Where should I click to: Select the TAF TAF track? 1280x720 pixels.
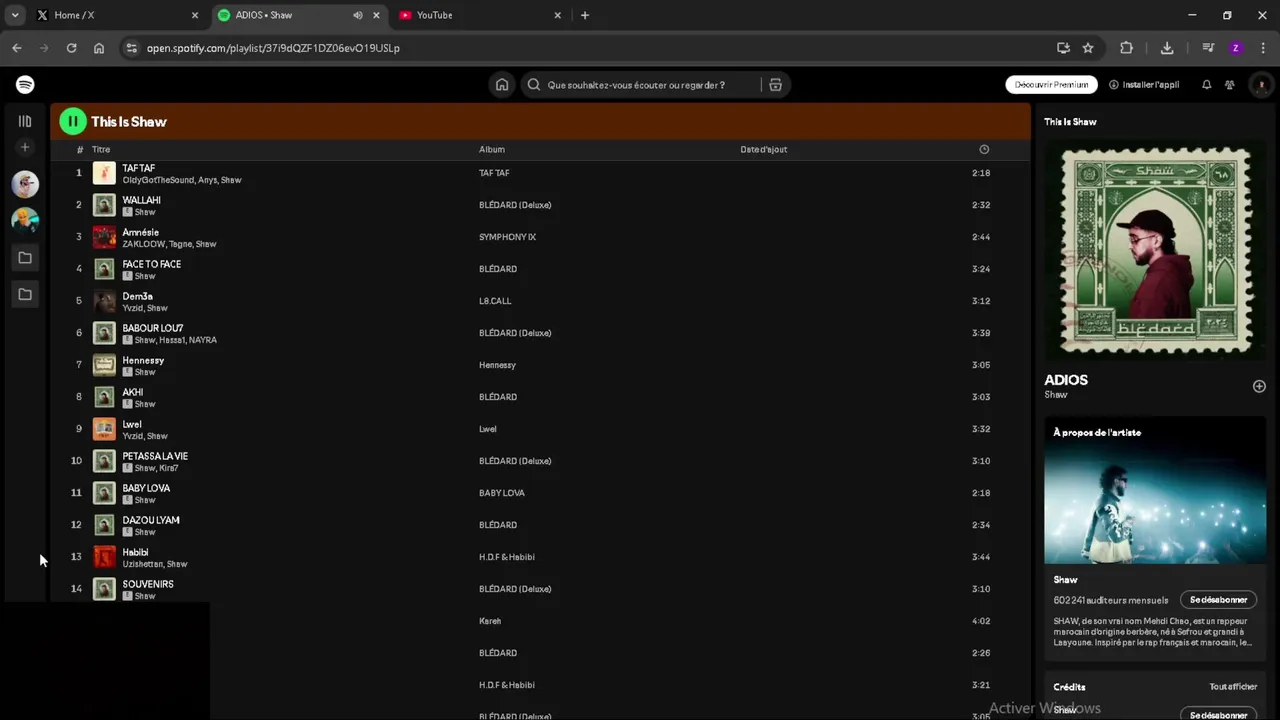point(540,173)
